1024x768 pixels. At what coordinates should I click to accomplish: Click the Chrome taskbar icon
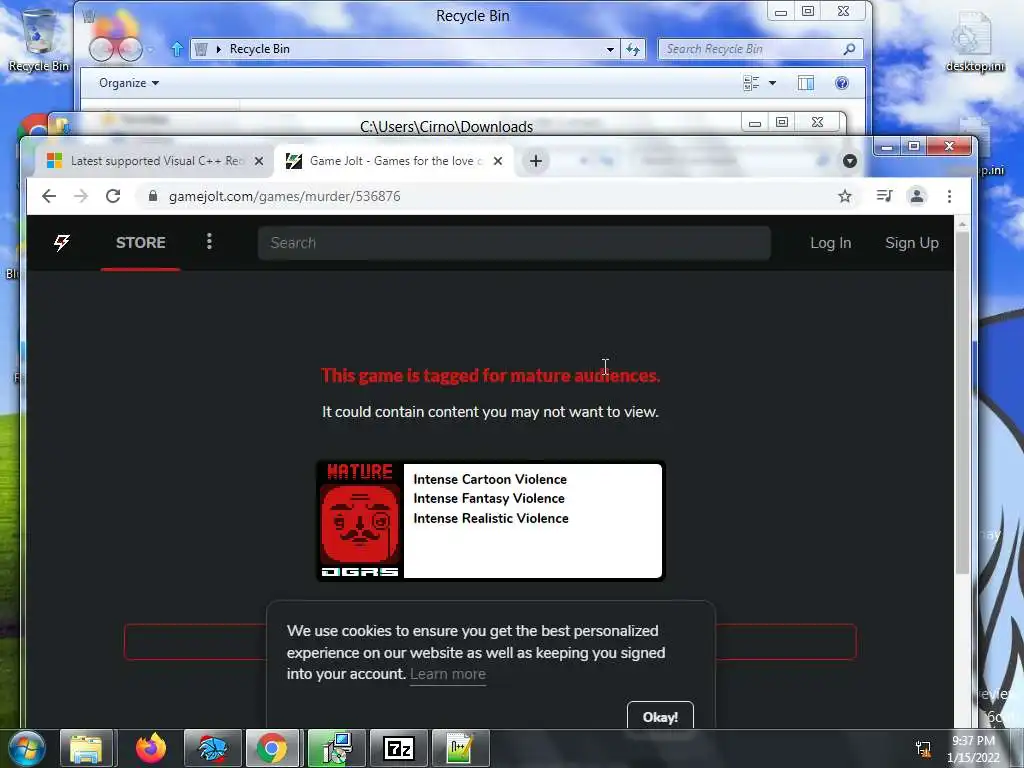[x=272, y=748]
